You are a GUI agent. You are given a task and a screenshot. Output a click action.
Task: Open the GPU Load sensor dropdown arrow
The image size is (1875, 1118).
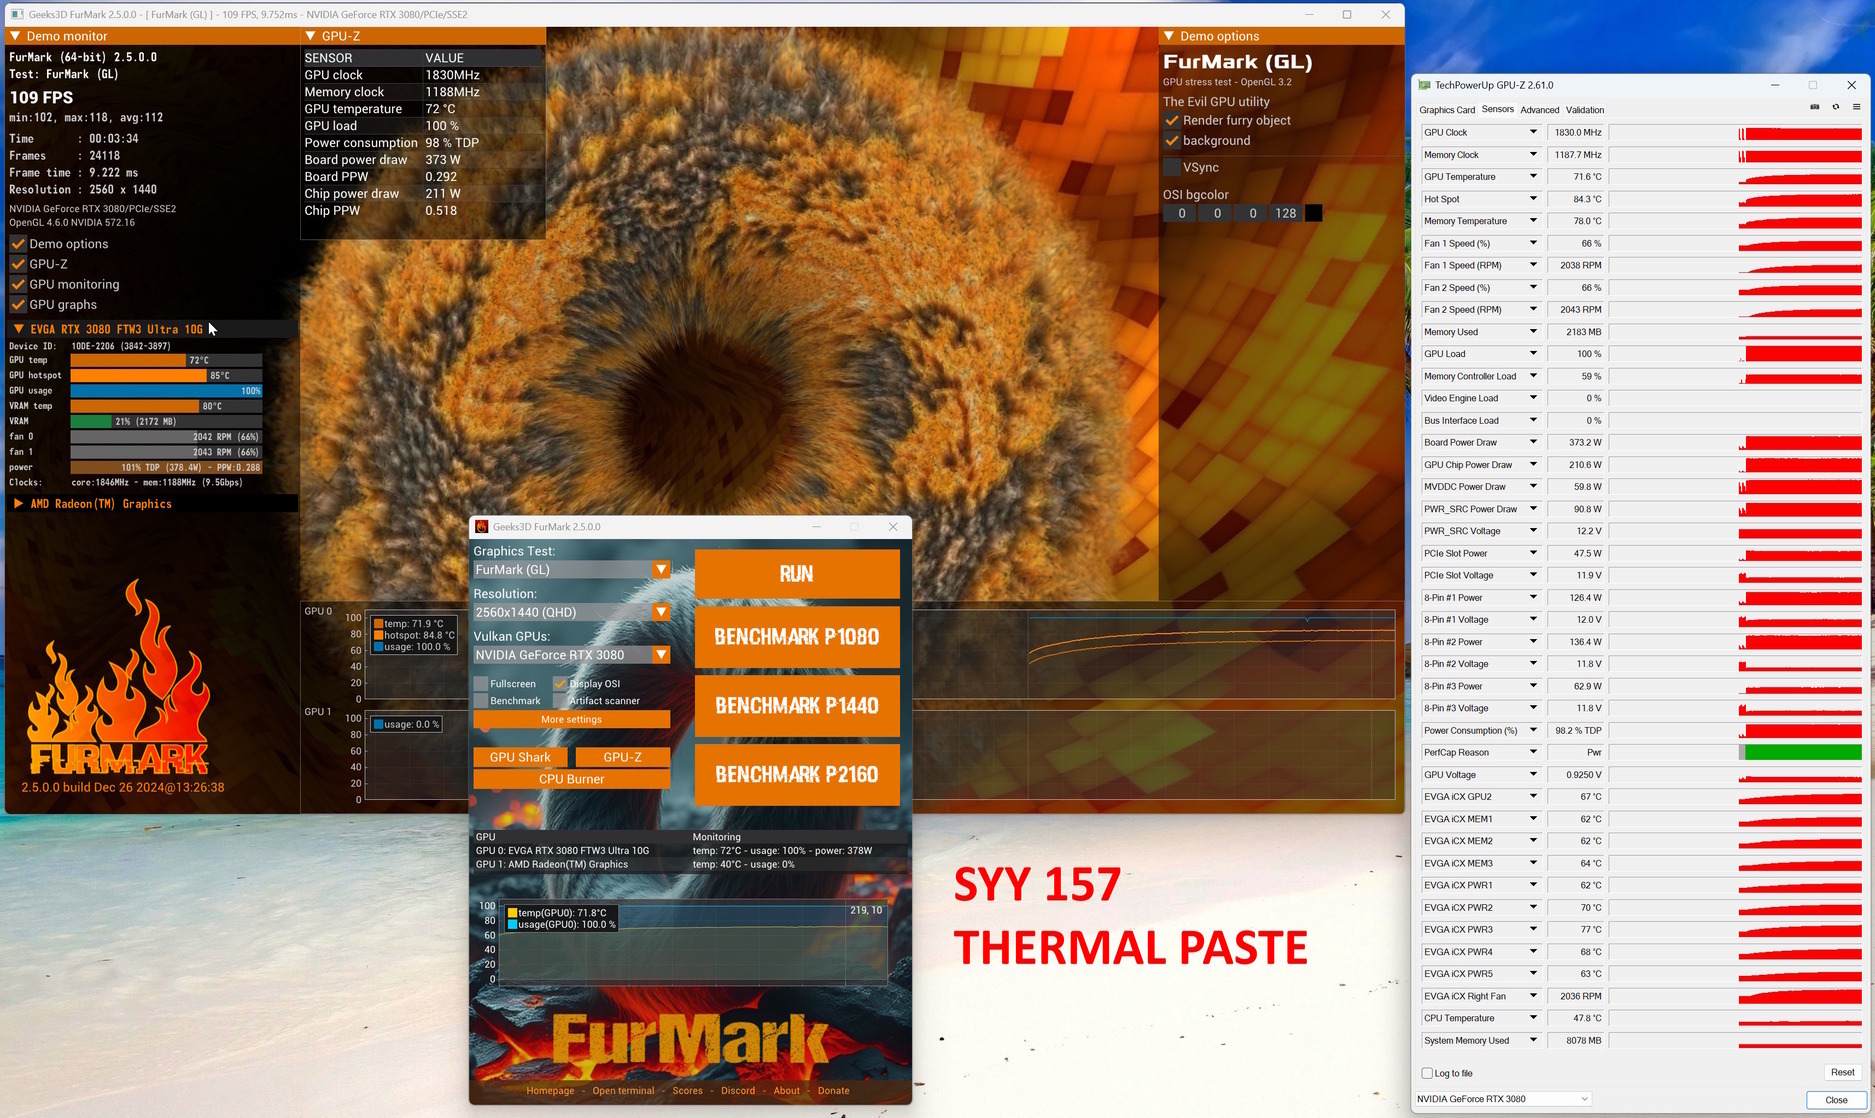pos(1533,354)
